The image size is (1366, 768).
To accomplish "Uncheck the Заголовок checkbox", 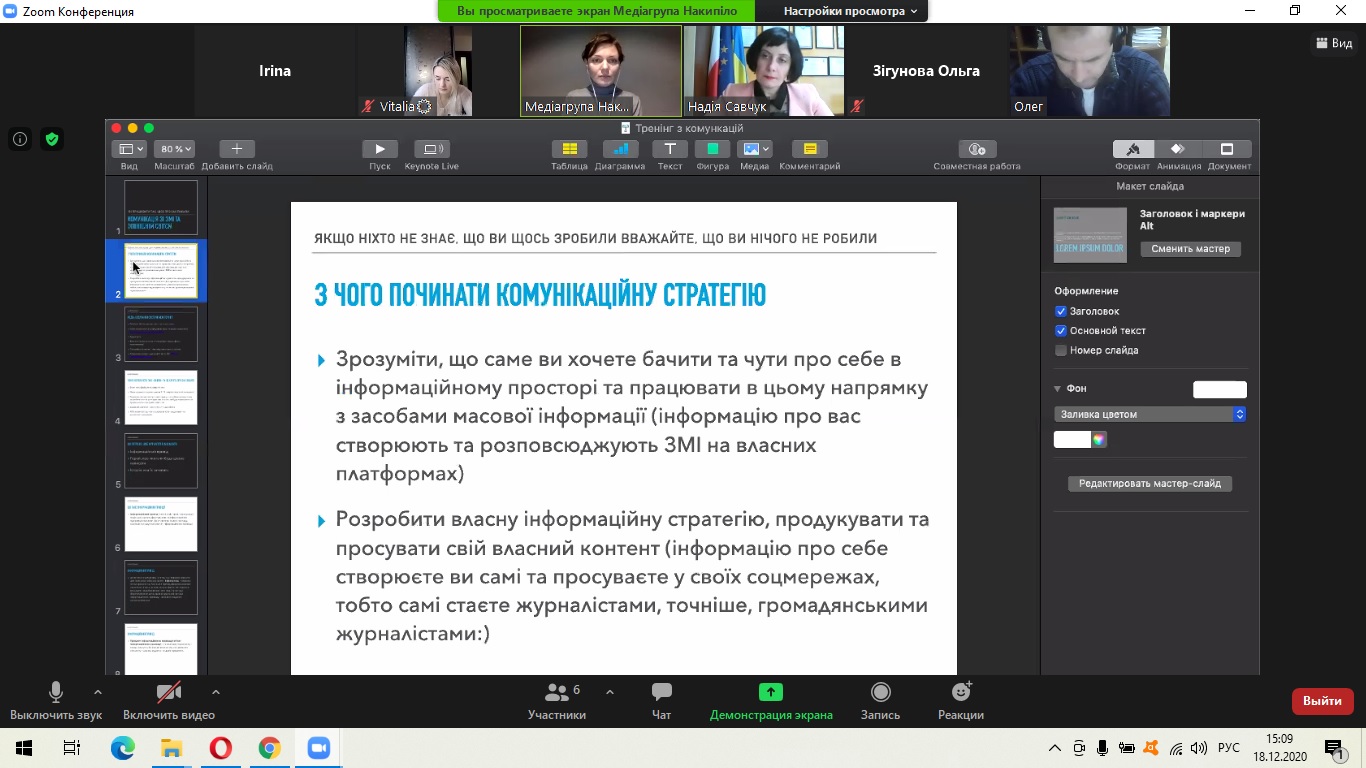I will (1061, 311).
